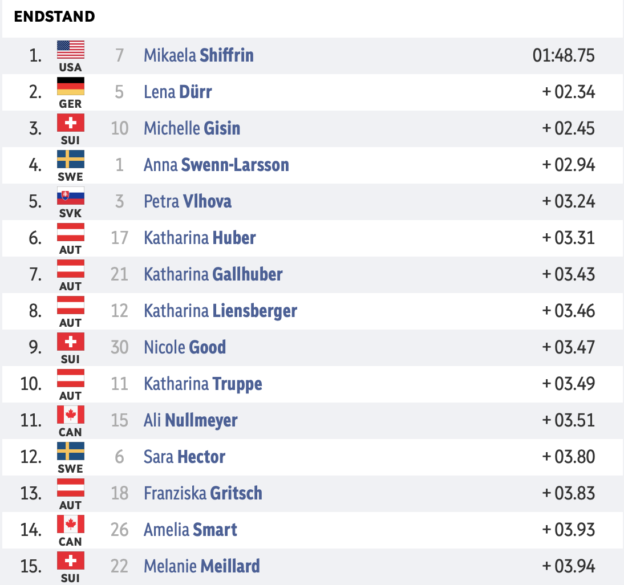Click the Canadian flag beside Amelia Smart
The width and height of the screenshot is (624, 585).
70,524
